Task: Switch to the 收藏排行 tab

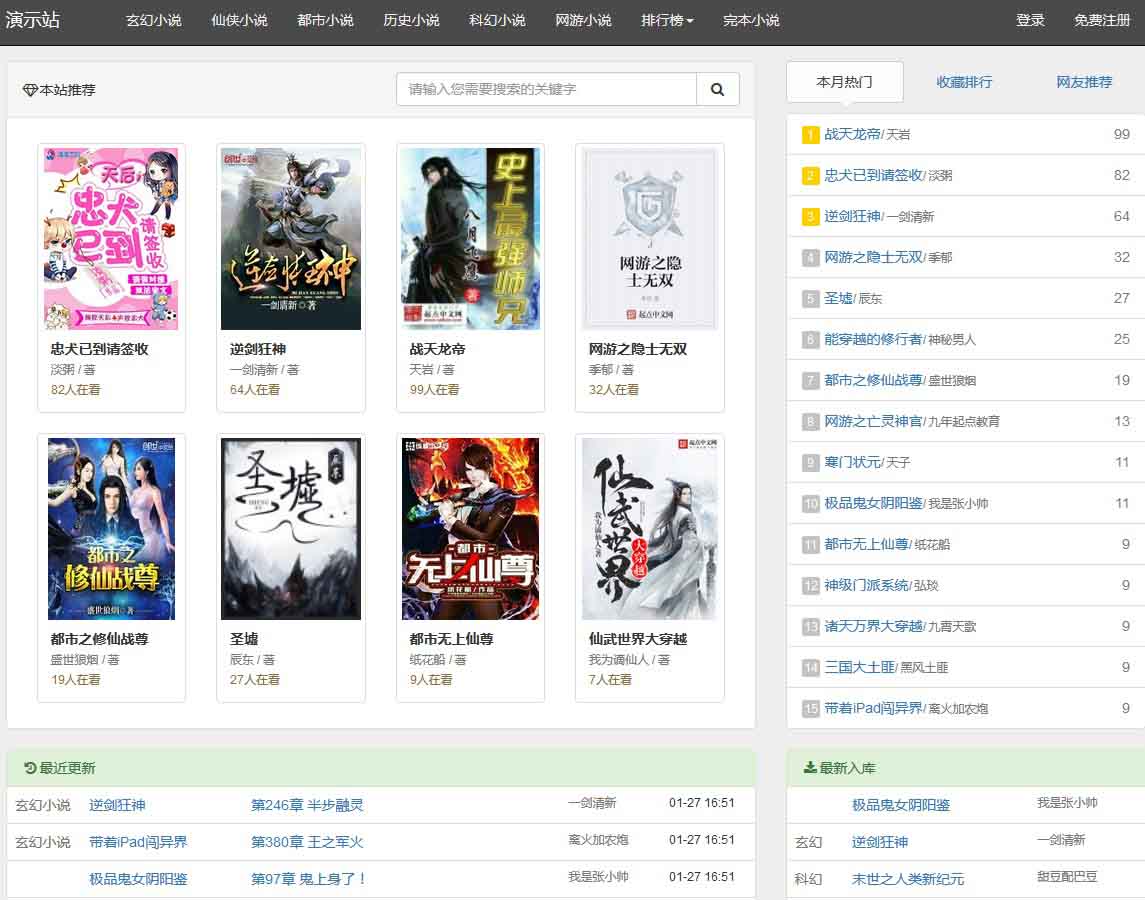Action: (x=964, y=82)
